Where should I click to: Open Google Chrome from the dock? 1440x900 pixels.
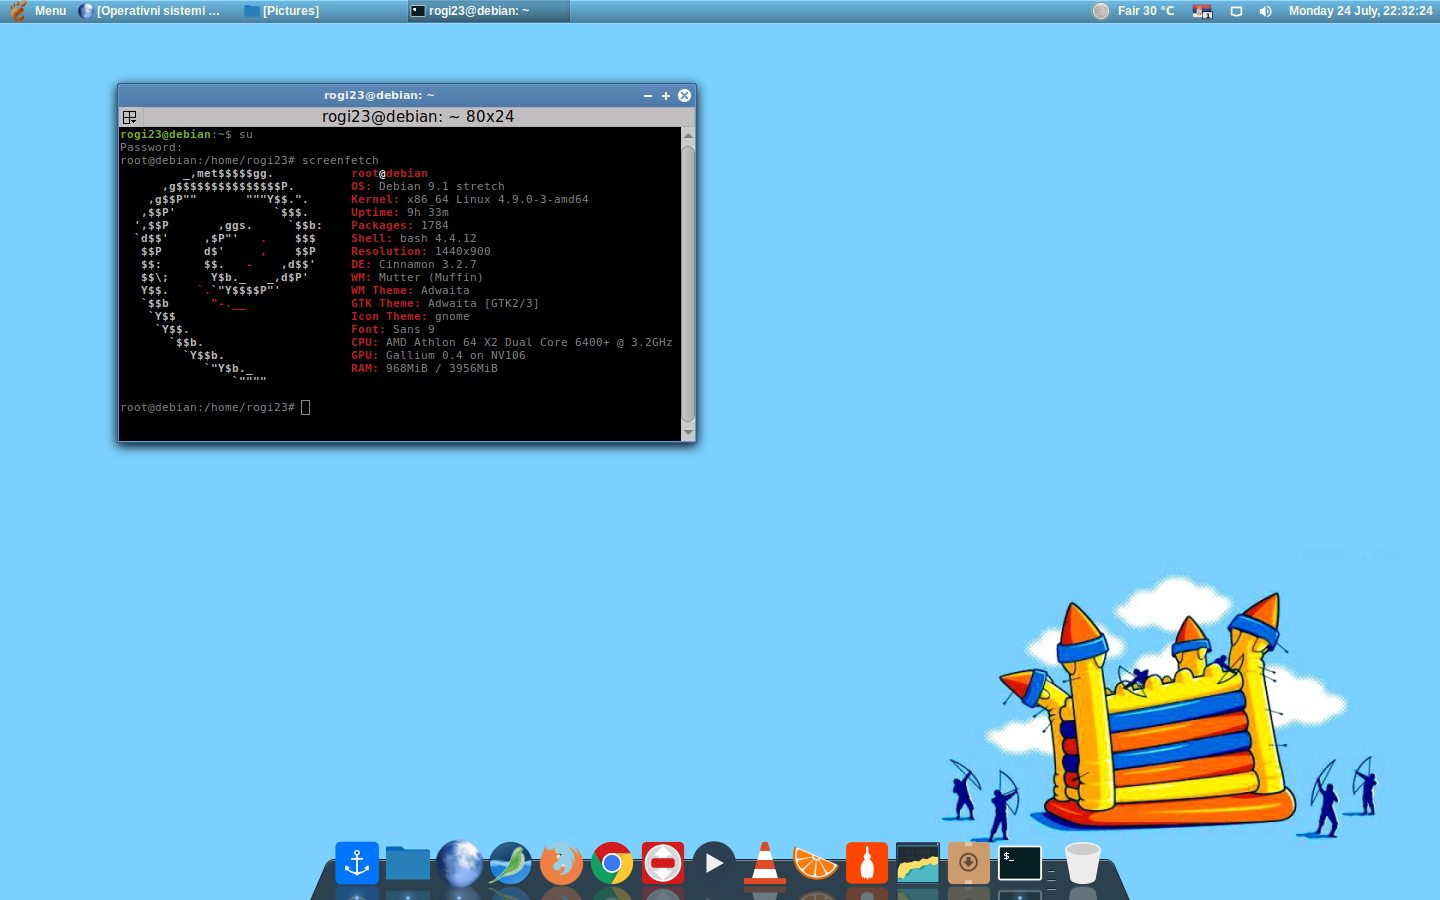point(612,863)
